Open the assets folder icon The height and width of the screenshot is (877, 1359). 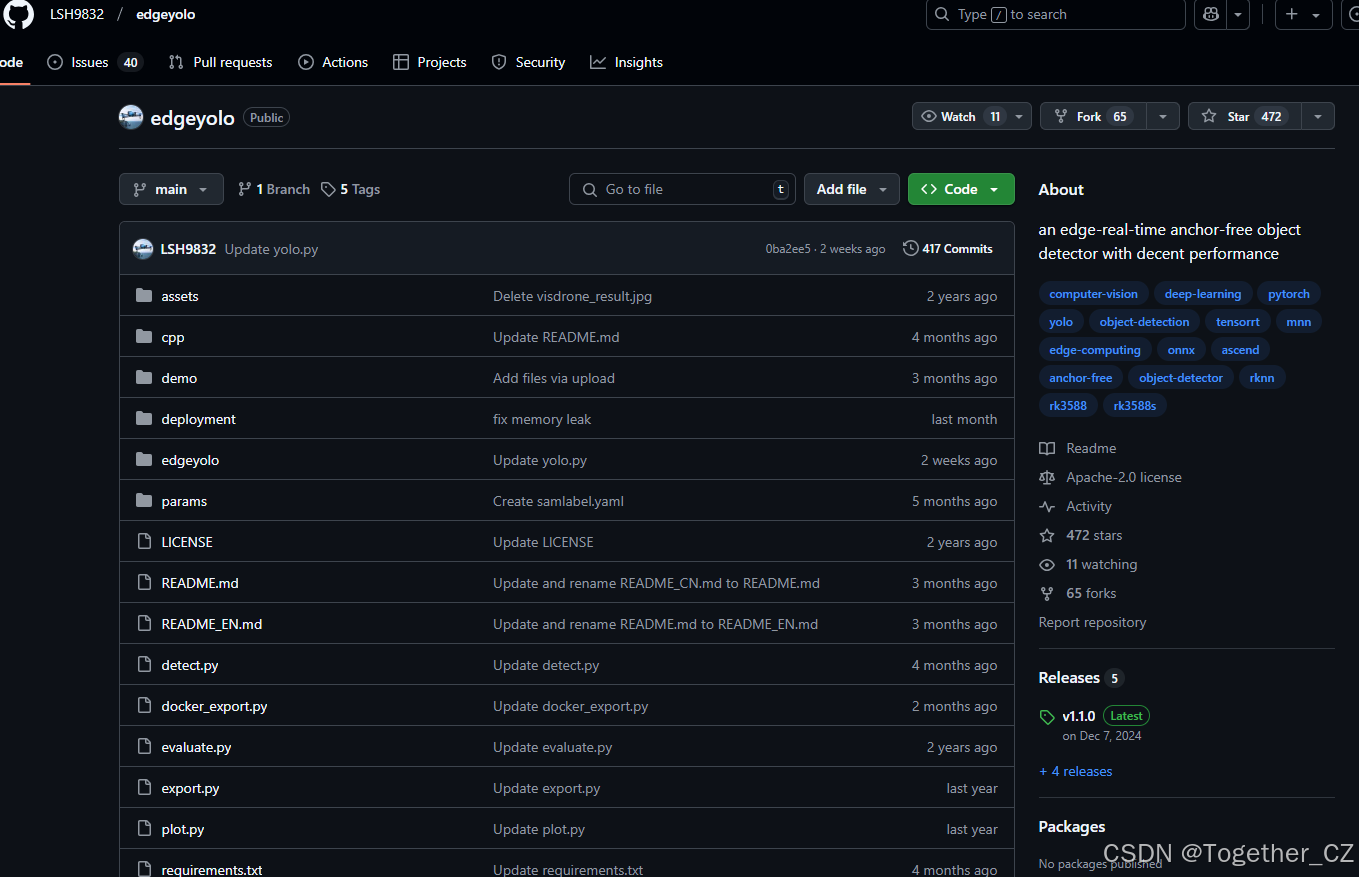pyautogui.click(x=144, y=296)
